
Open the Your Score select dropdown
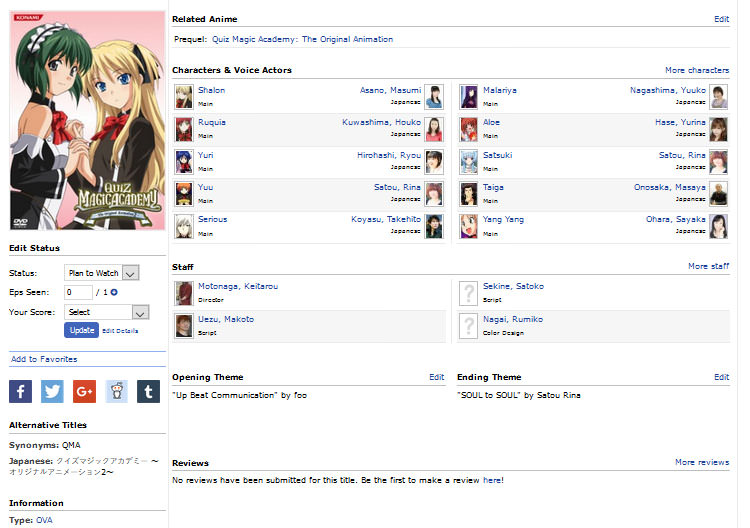[106, 312]
